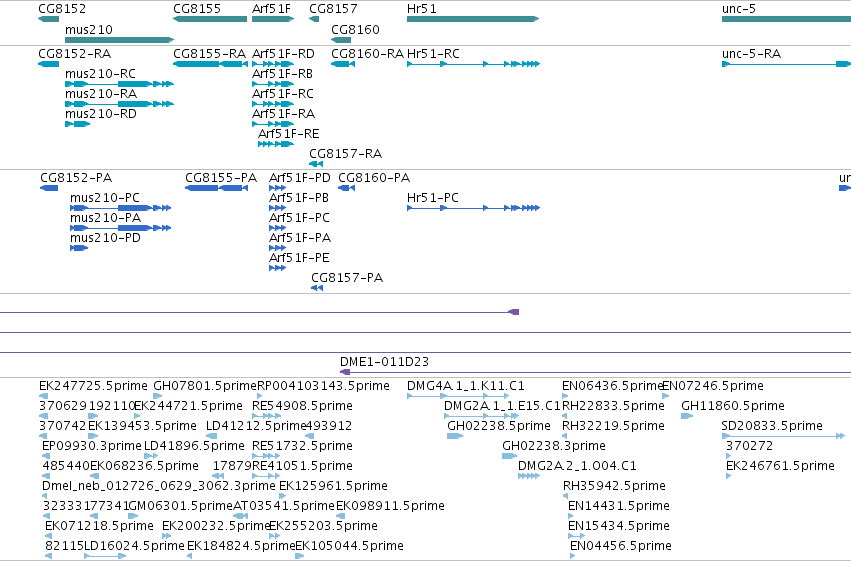The height and width of the screenshot is (561, 851).
Task: Select protein Arf51F-PE
Action: click(x=299, y=258)
